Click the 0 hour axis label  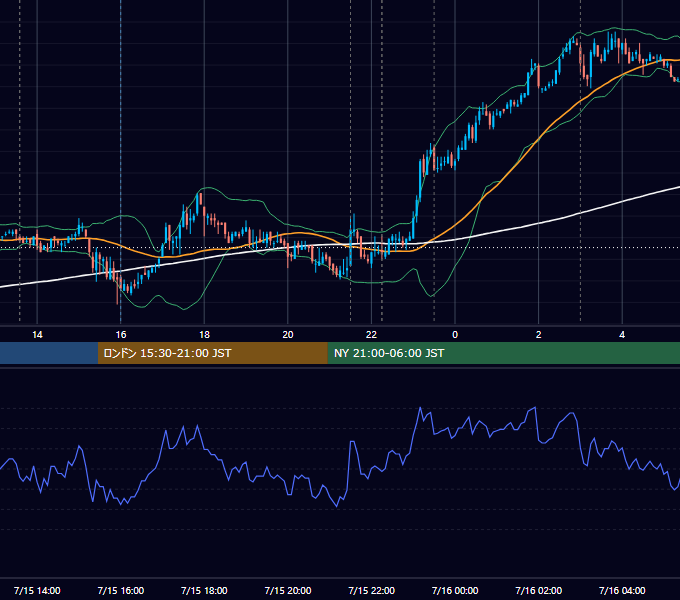455,335
